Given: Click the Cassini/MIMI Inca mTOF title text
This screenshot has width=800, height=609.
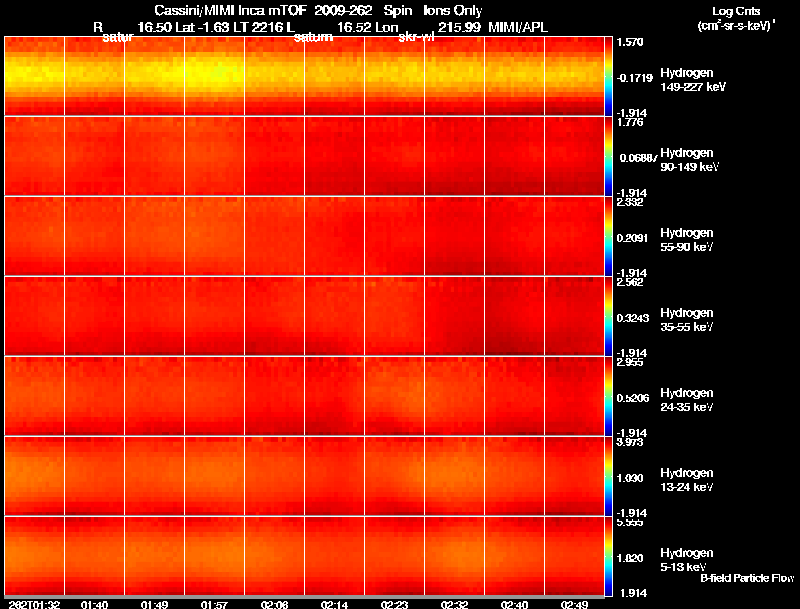Looking at the screenshot, I should point(230,11).
